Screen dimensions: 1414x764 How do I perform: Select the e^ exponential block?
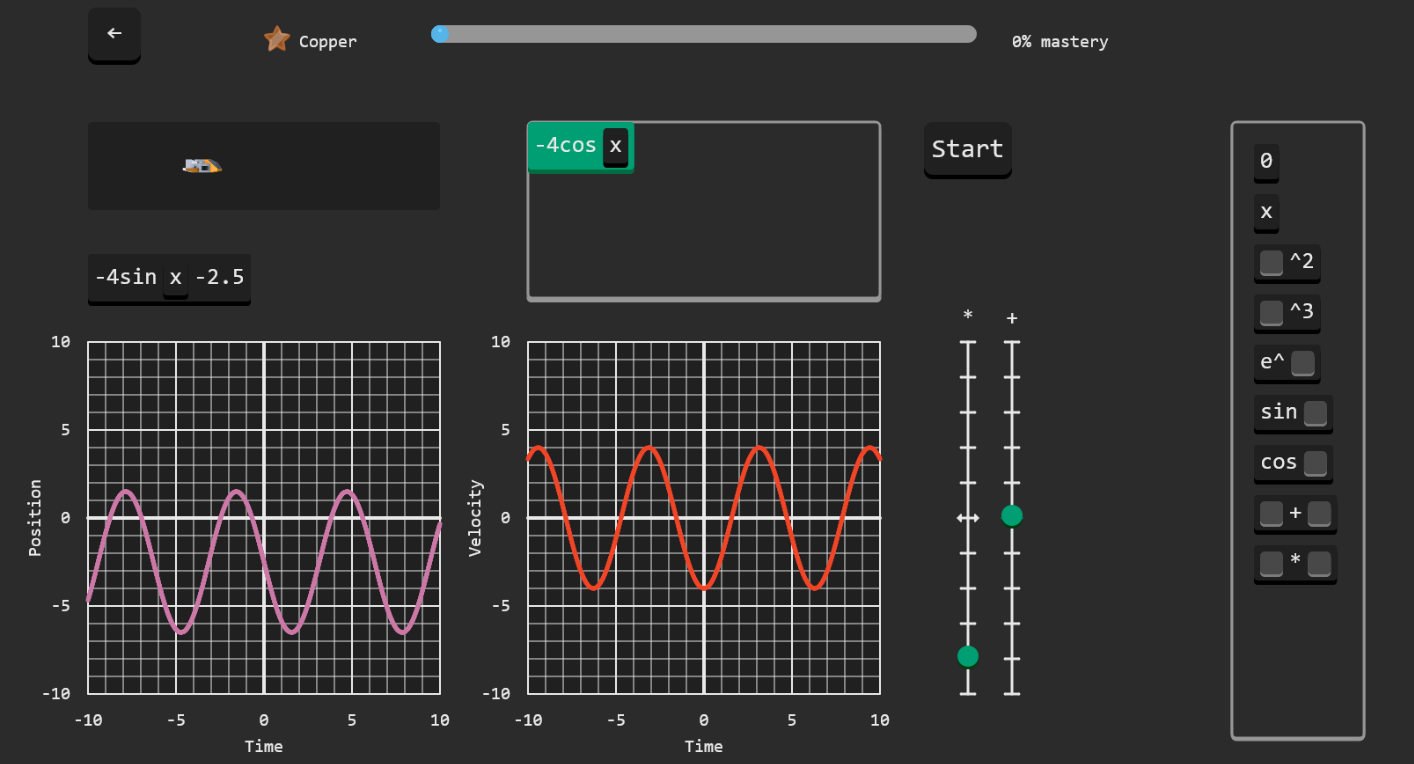tap(1274, 363)
